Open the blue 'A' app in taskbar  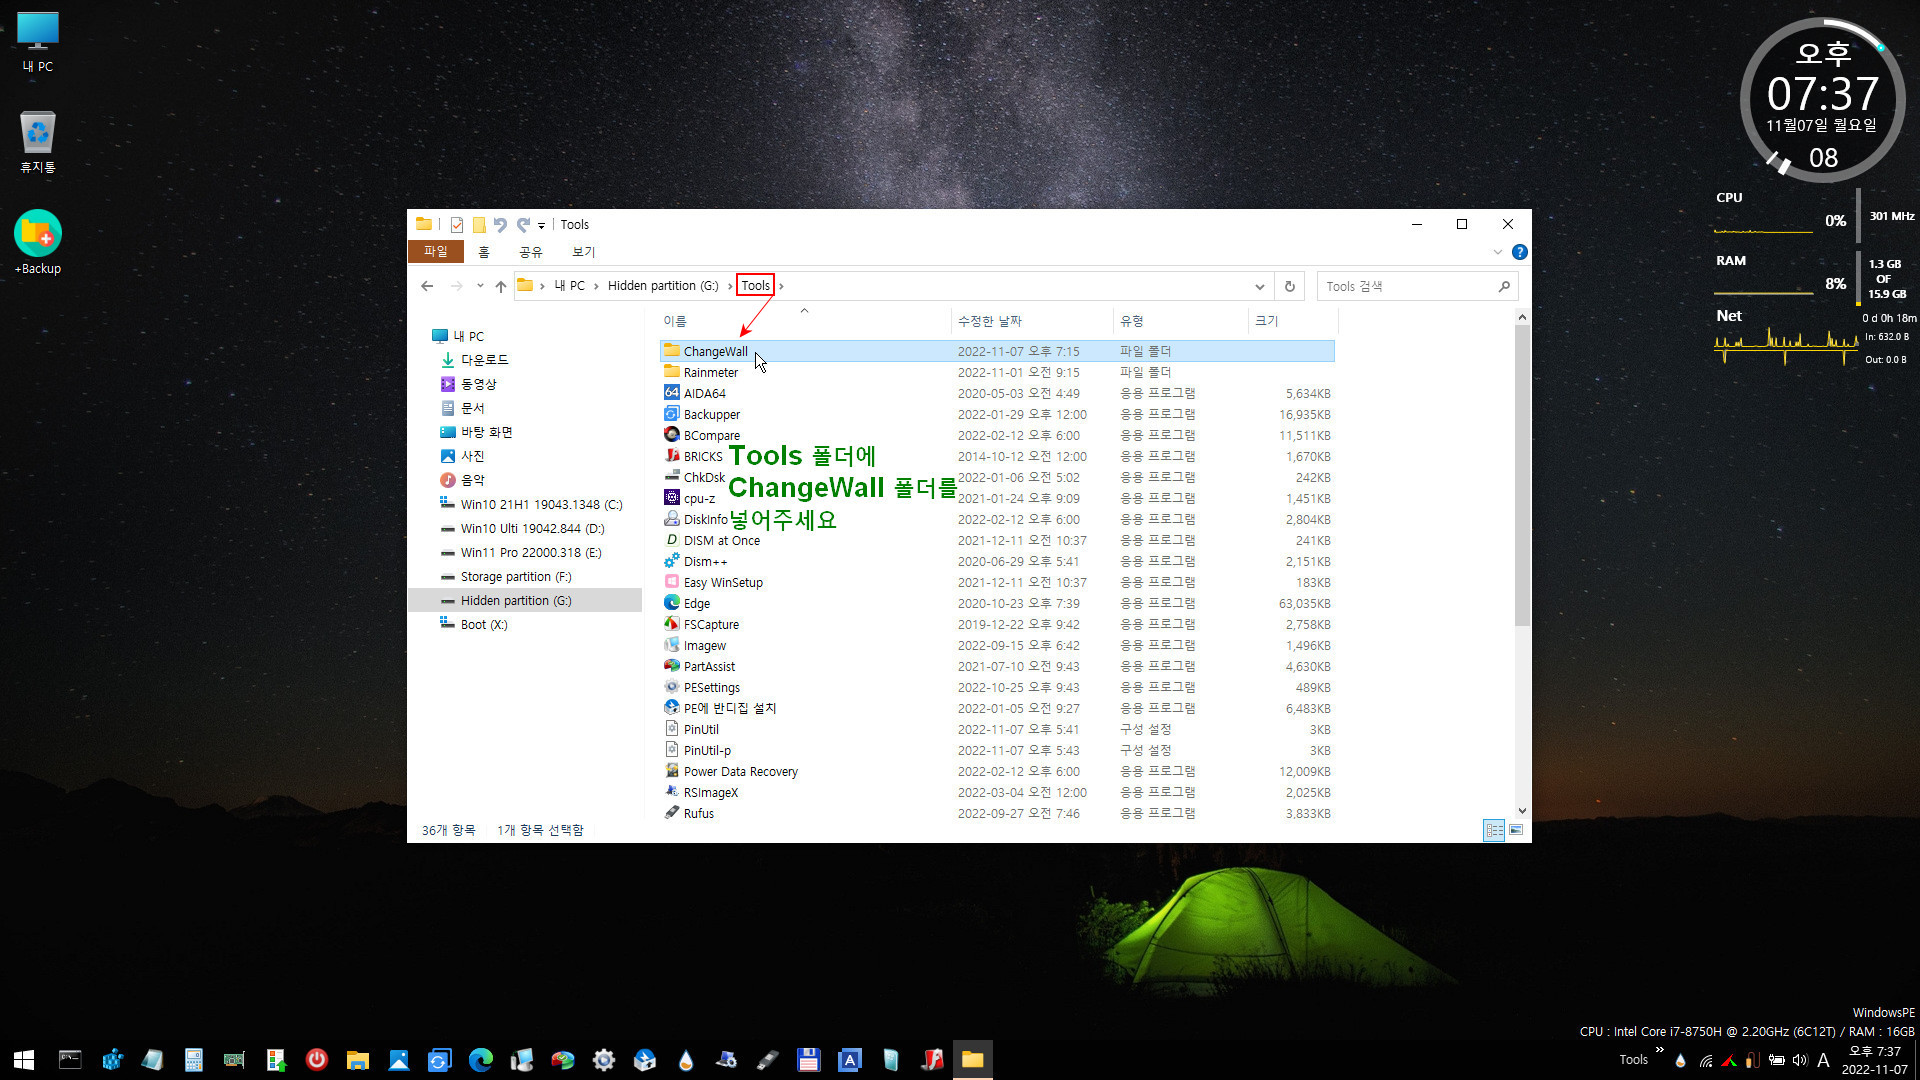pyautogui.click(x=849, y=1060)
